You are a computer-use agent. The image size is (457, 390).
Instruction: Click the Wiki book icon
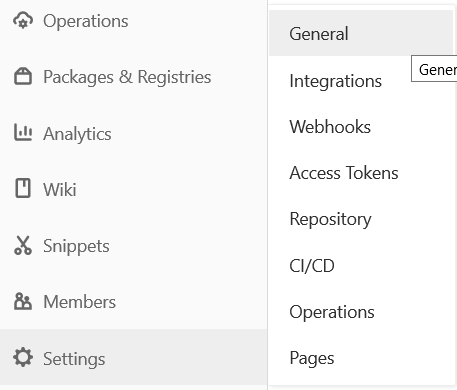point(23,188)
